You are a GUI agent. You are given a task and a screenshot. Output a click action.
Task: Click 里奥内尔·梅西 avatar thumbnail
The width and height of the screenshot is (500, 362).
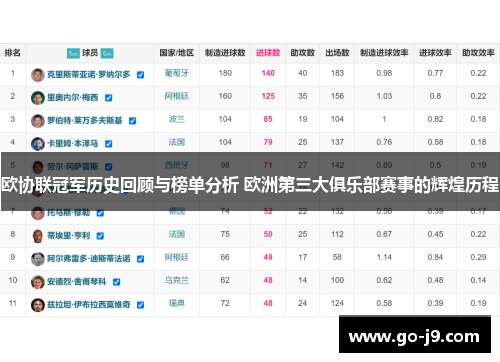[x=38, y=98]
